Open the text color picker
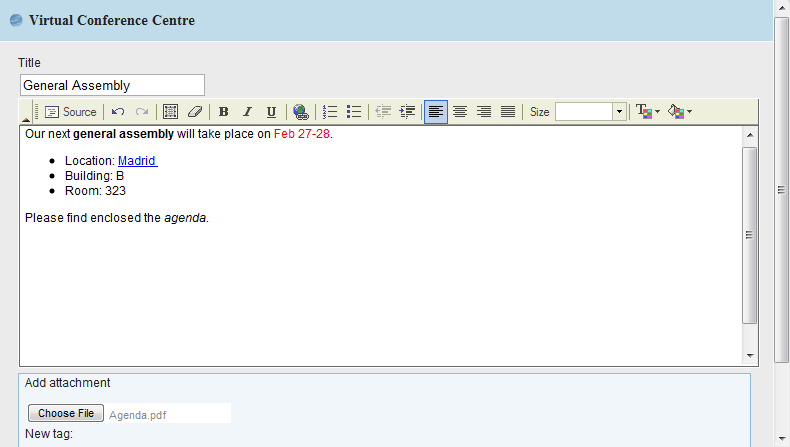Viewport: 790px width, 447px height. click(x=648, y=112)
